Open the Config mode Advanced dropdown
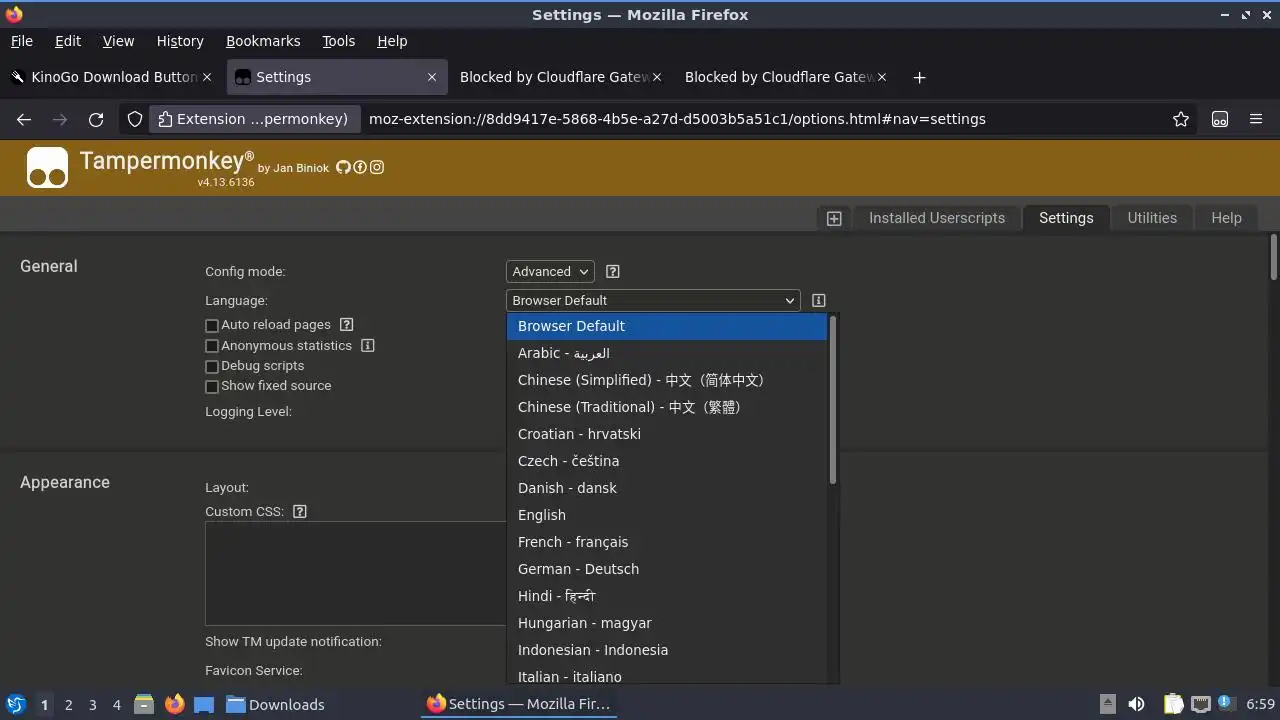The width and height of the screenshot is (1280, 720). (x=550, y=272)
